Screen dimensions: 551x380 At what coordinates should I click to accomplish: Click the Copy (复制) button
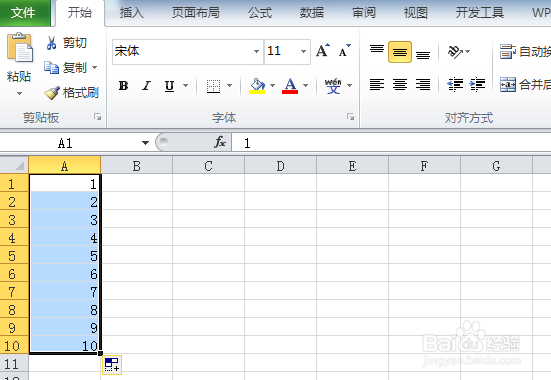(x=66, y=67)
